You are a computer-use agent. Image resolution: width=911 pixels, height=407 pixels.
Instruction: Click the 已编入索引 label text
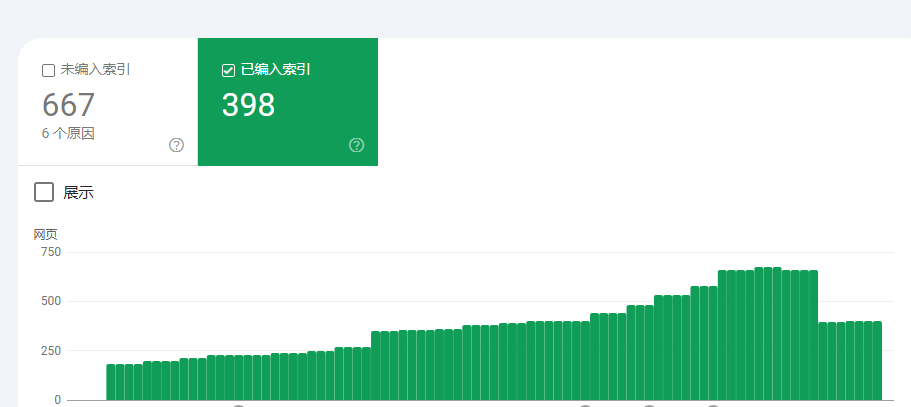pyautogui.click(x=275, y=70)
